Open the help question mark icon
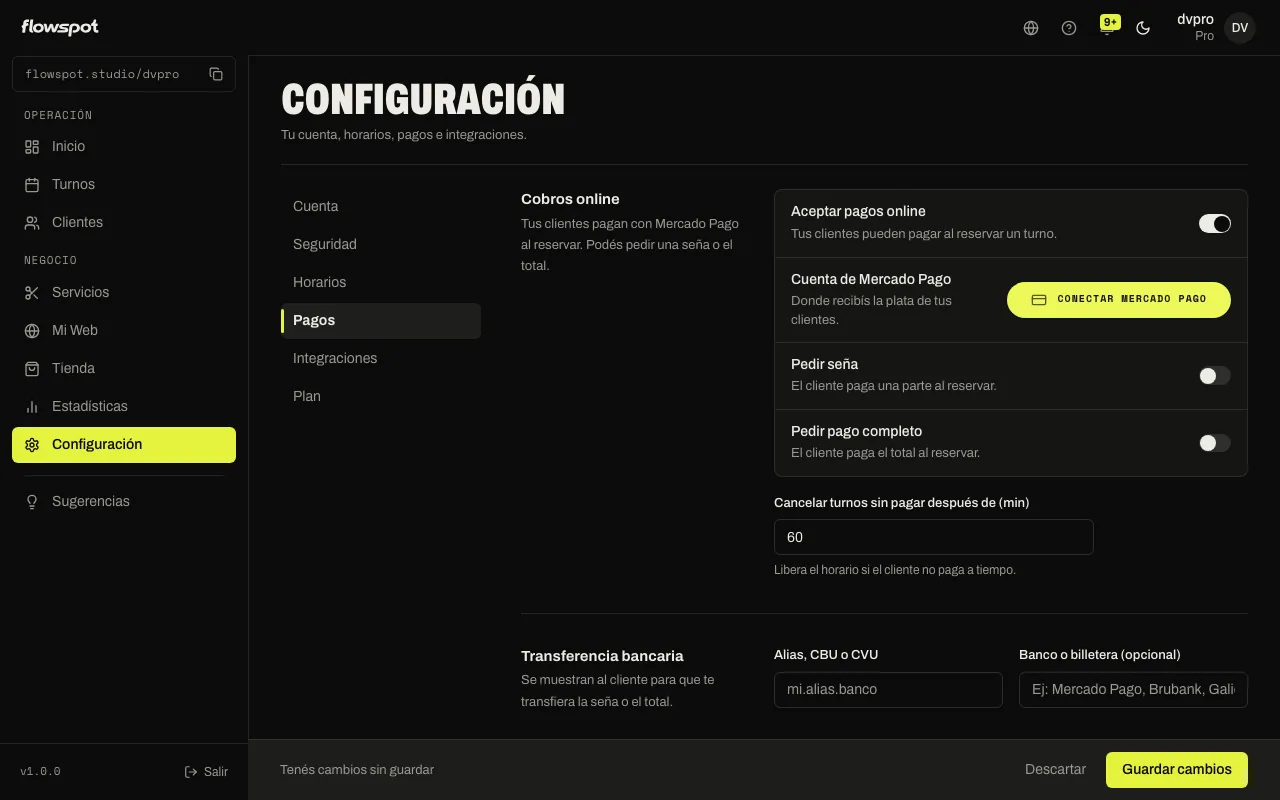The width and height of the screenshot is (1280, 800). (1069, 28)
